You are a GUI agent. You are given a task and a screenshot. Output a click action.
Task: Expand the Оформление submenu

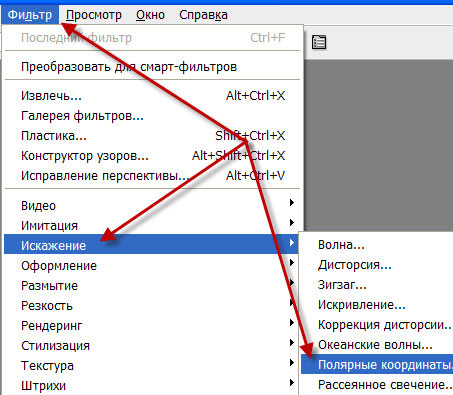pos(151,266)
